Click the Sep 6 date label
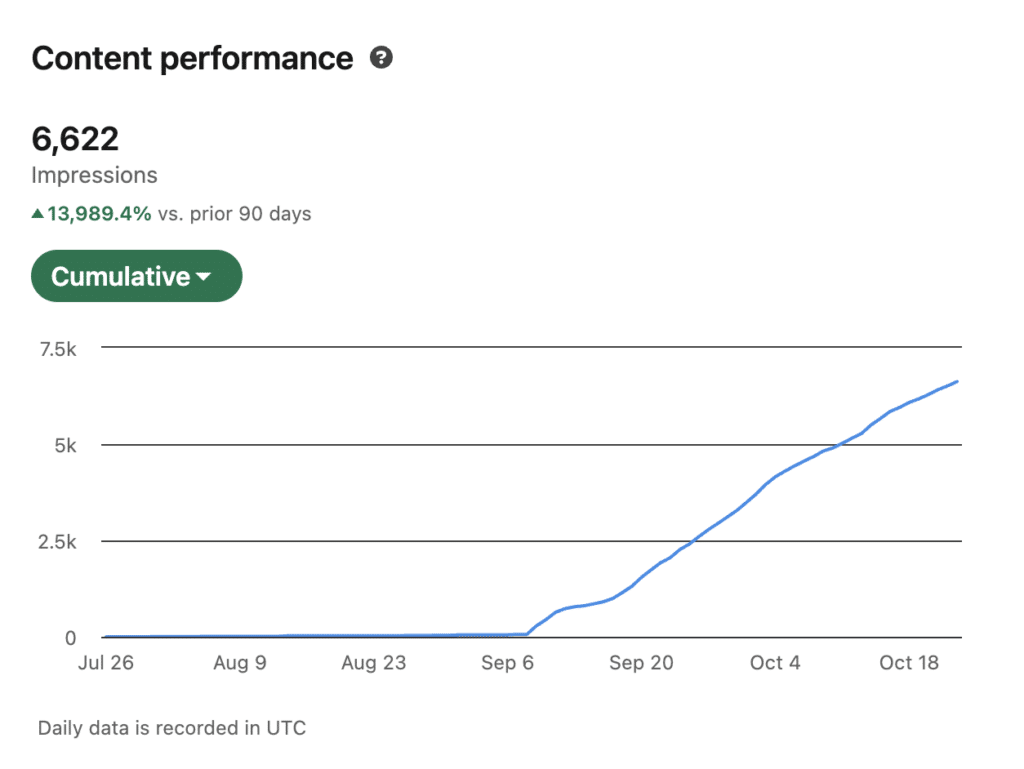Image resolution: width=1024 pixels, height=769 pixels. pos(507,663)
